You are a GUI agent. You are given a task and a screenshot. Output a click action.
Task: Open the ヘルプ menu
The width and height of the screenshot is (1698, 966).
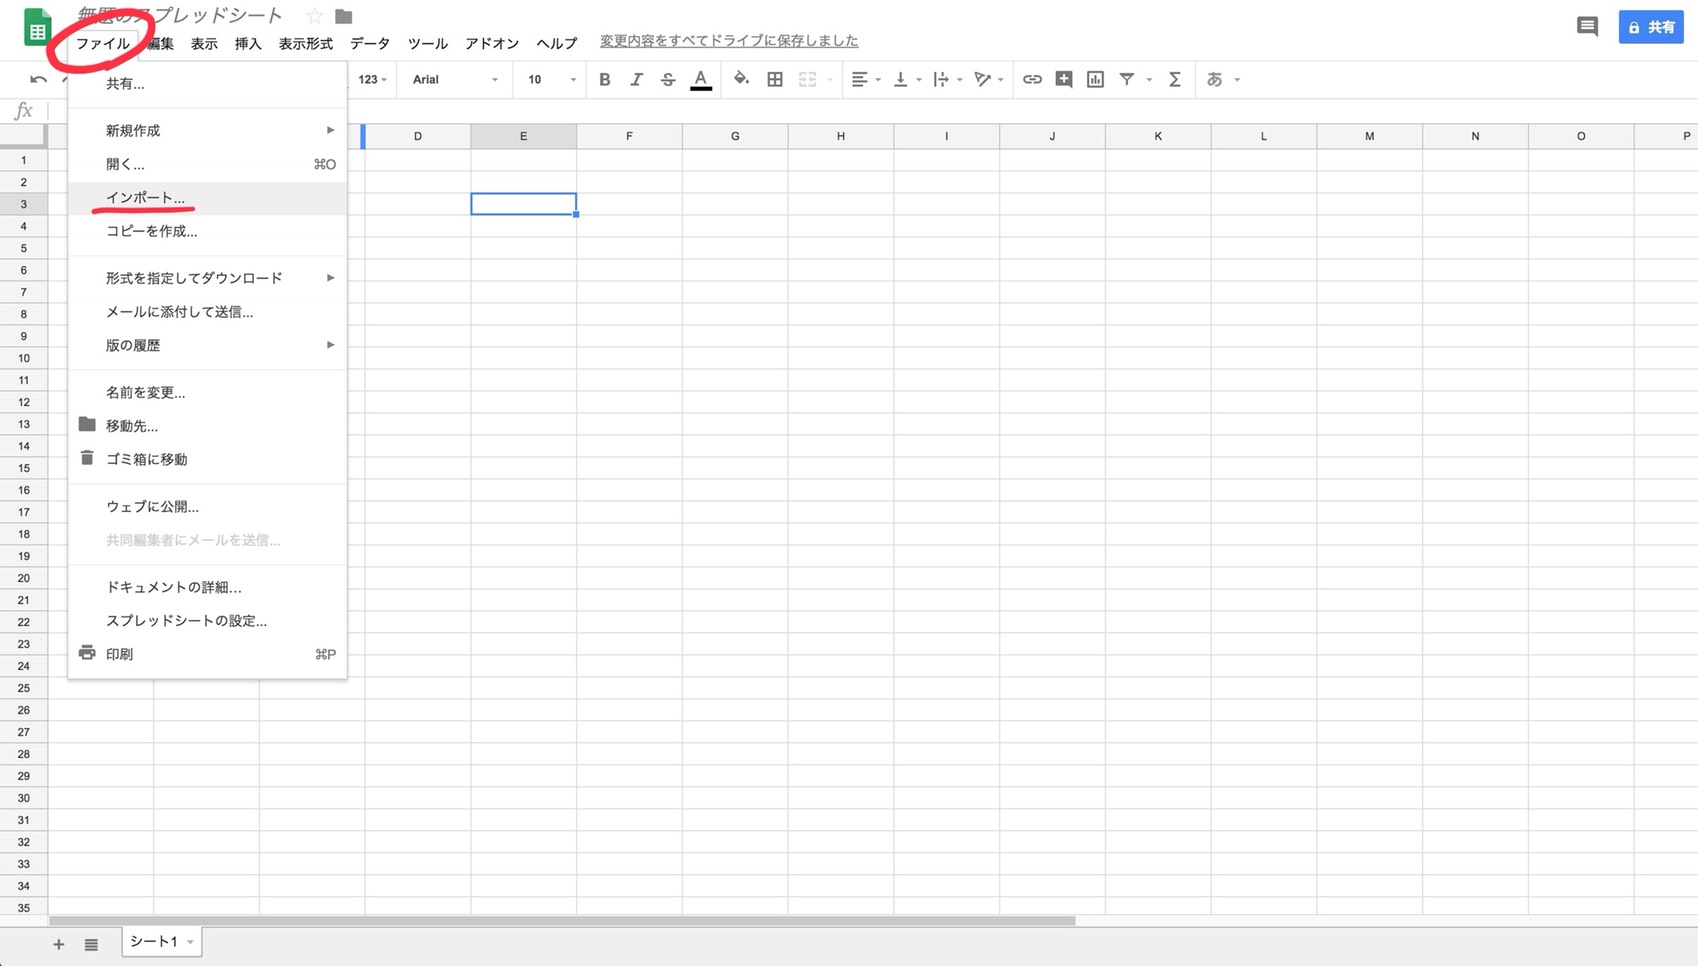tap(557, 43)
